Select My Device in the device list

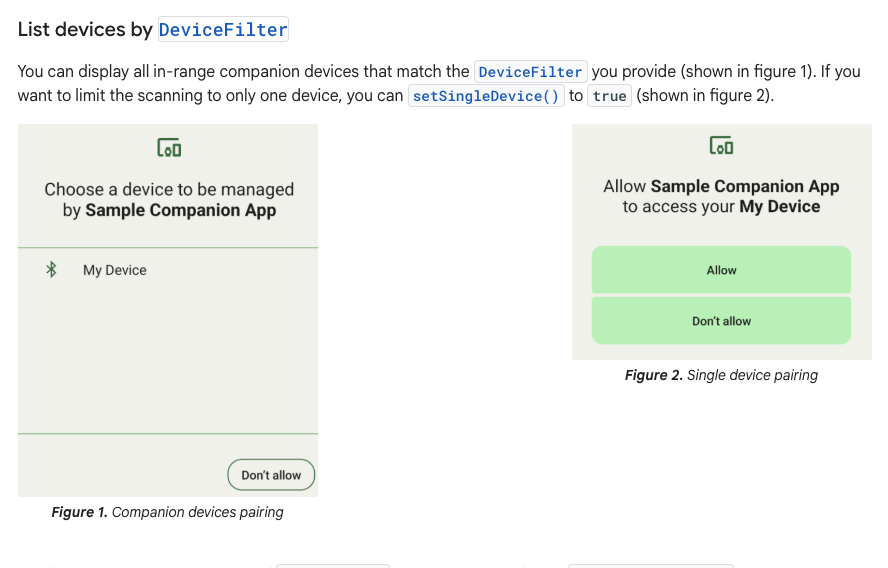(168, 270)
